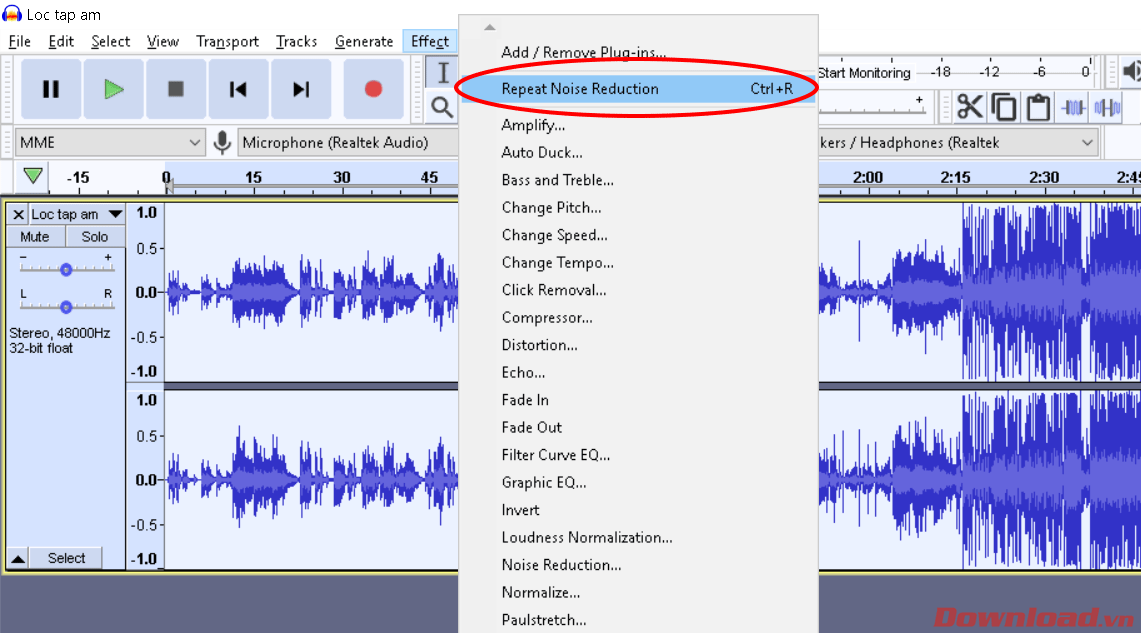The height and width of the screenshot is (633, 1141).
Task: Choose Repeat Noise Reduction from the Effect menu
Action: 578,88
